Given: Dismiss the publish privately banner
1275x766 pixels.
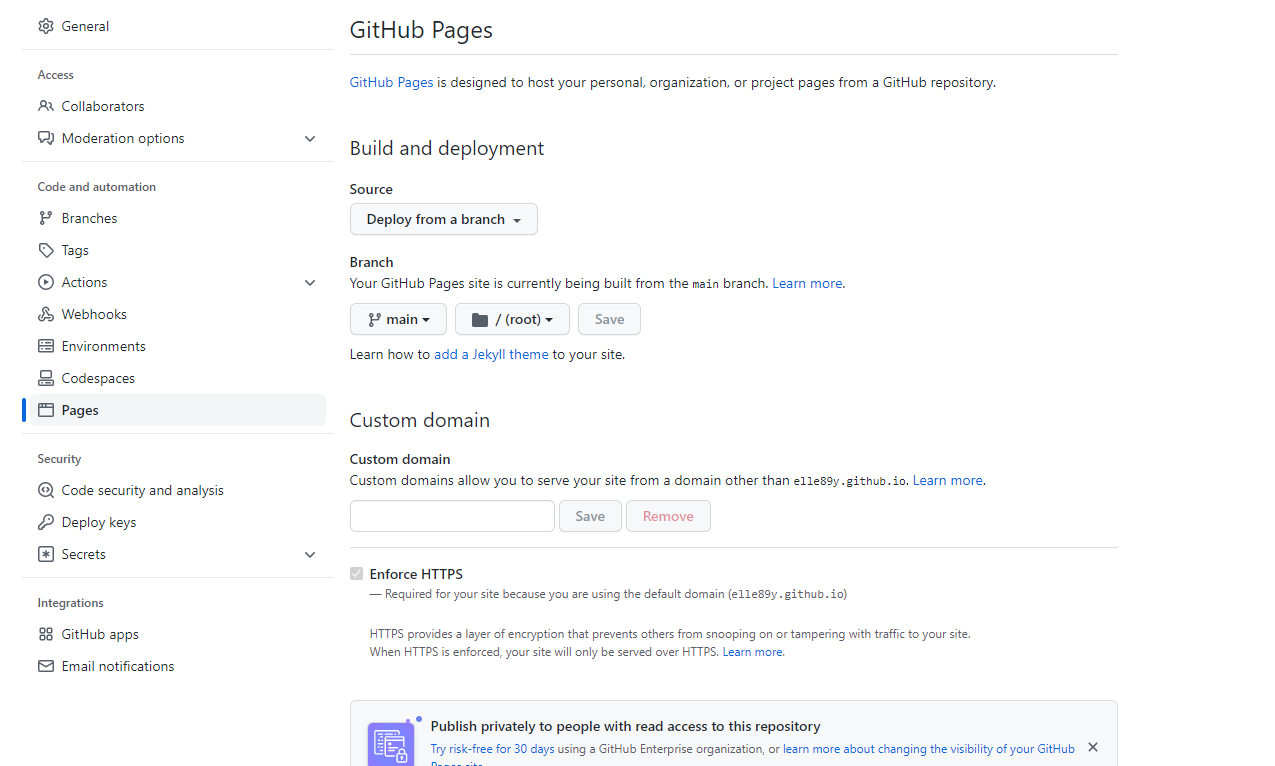Looking at the screenshot, I should [x=1093, y=747].
